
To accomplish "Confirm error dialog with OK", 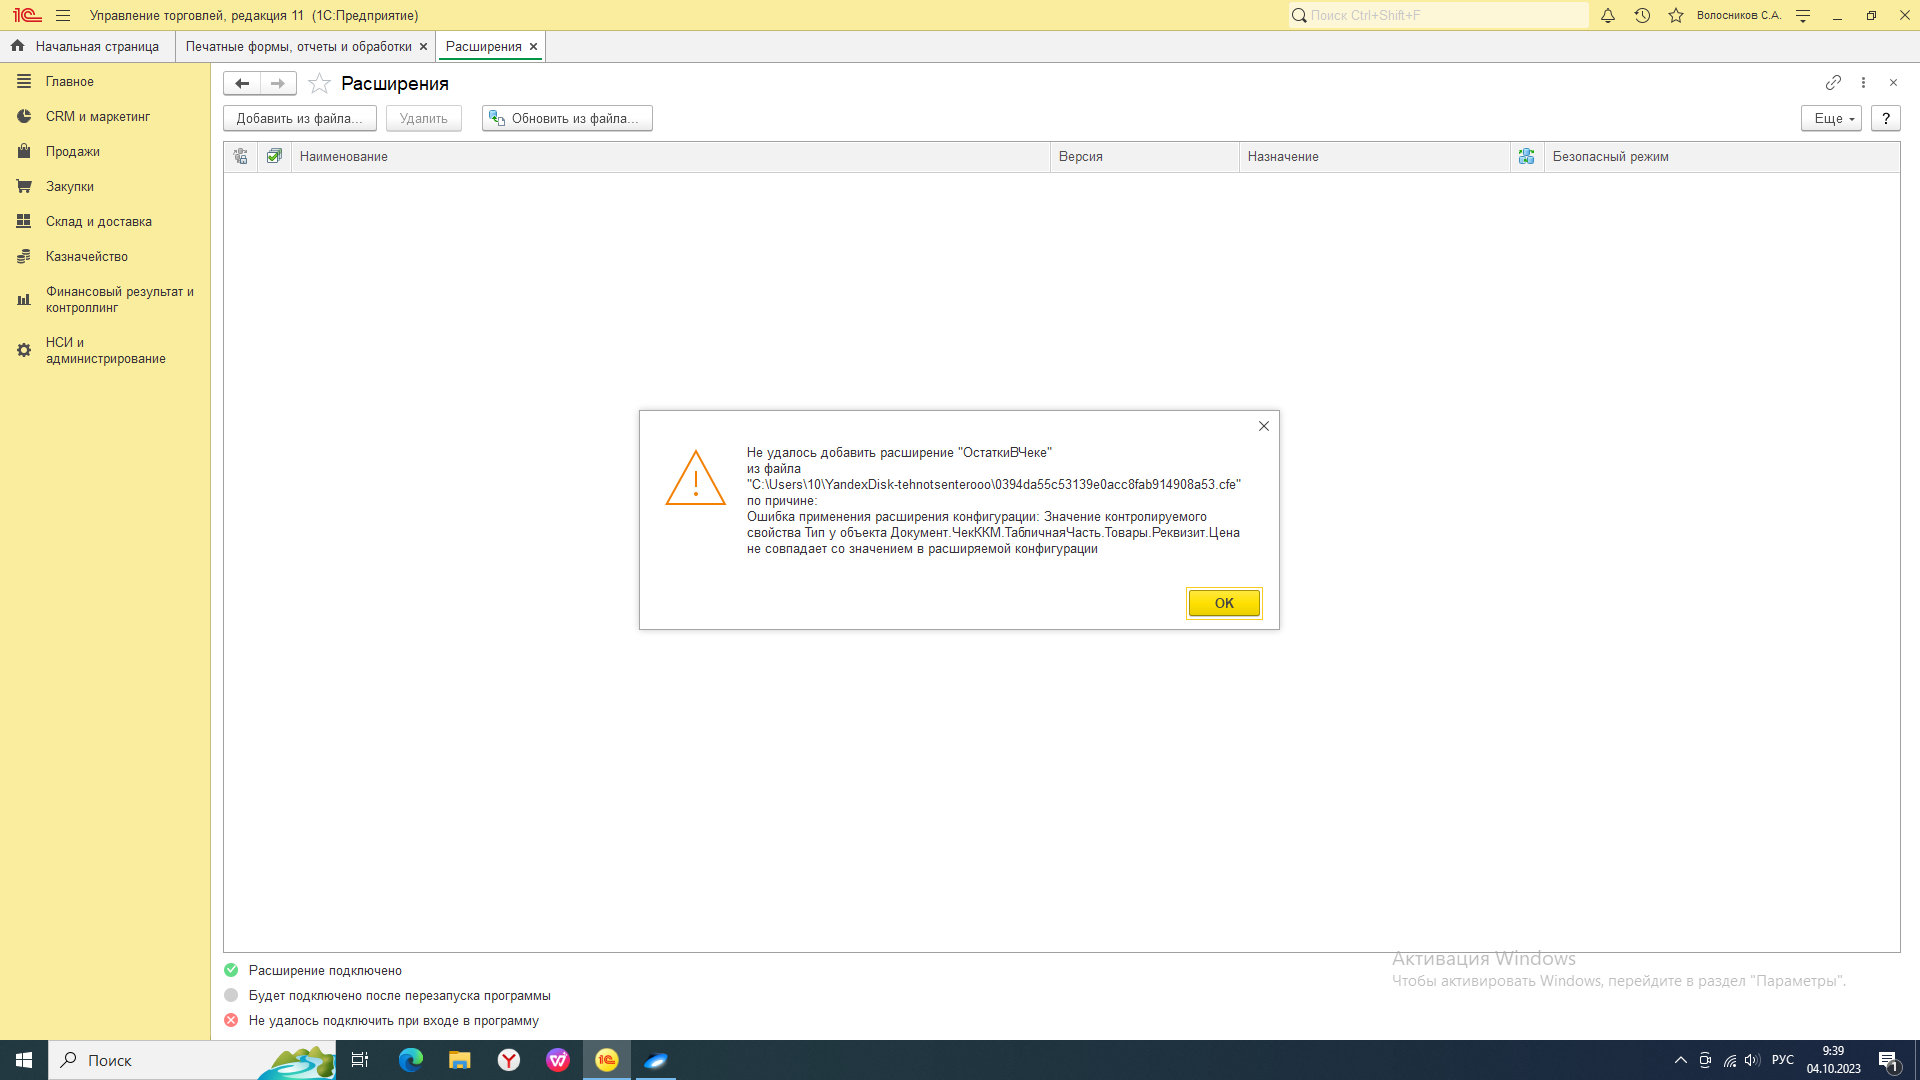I will pyautogui.click(x=1224, y=603).
